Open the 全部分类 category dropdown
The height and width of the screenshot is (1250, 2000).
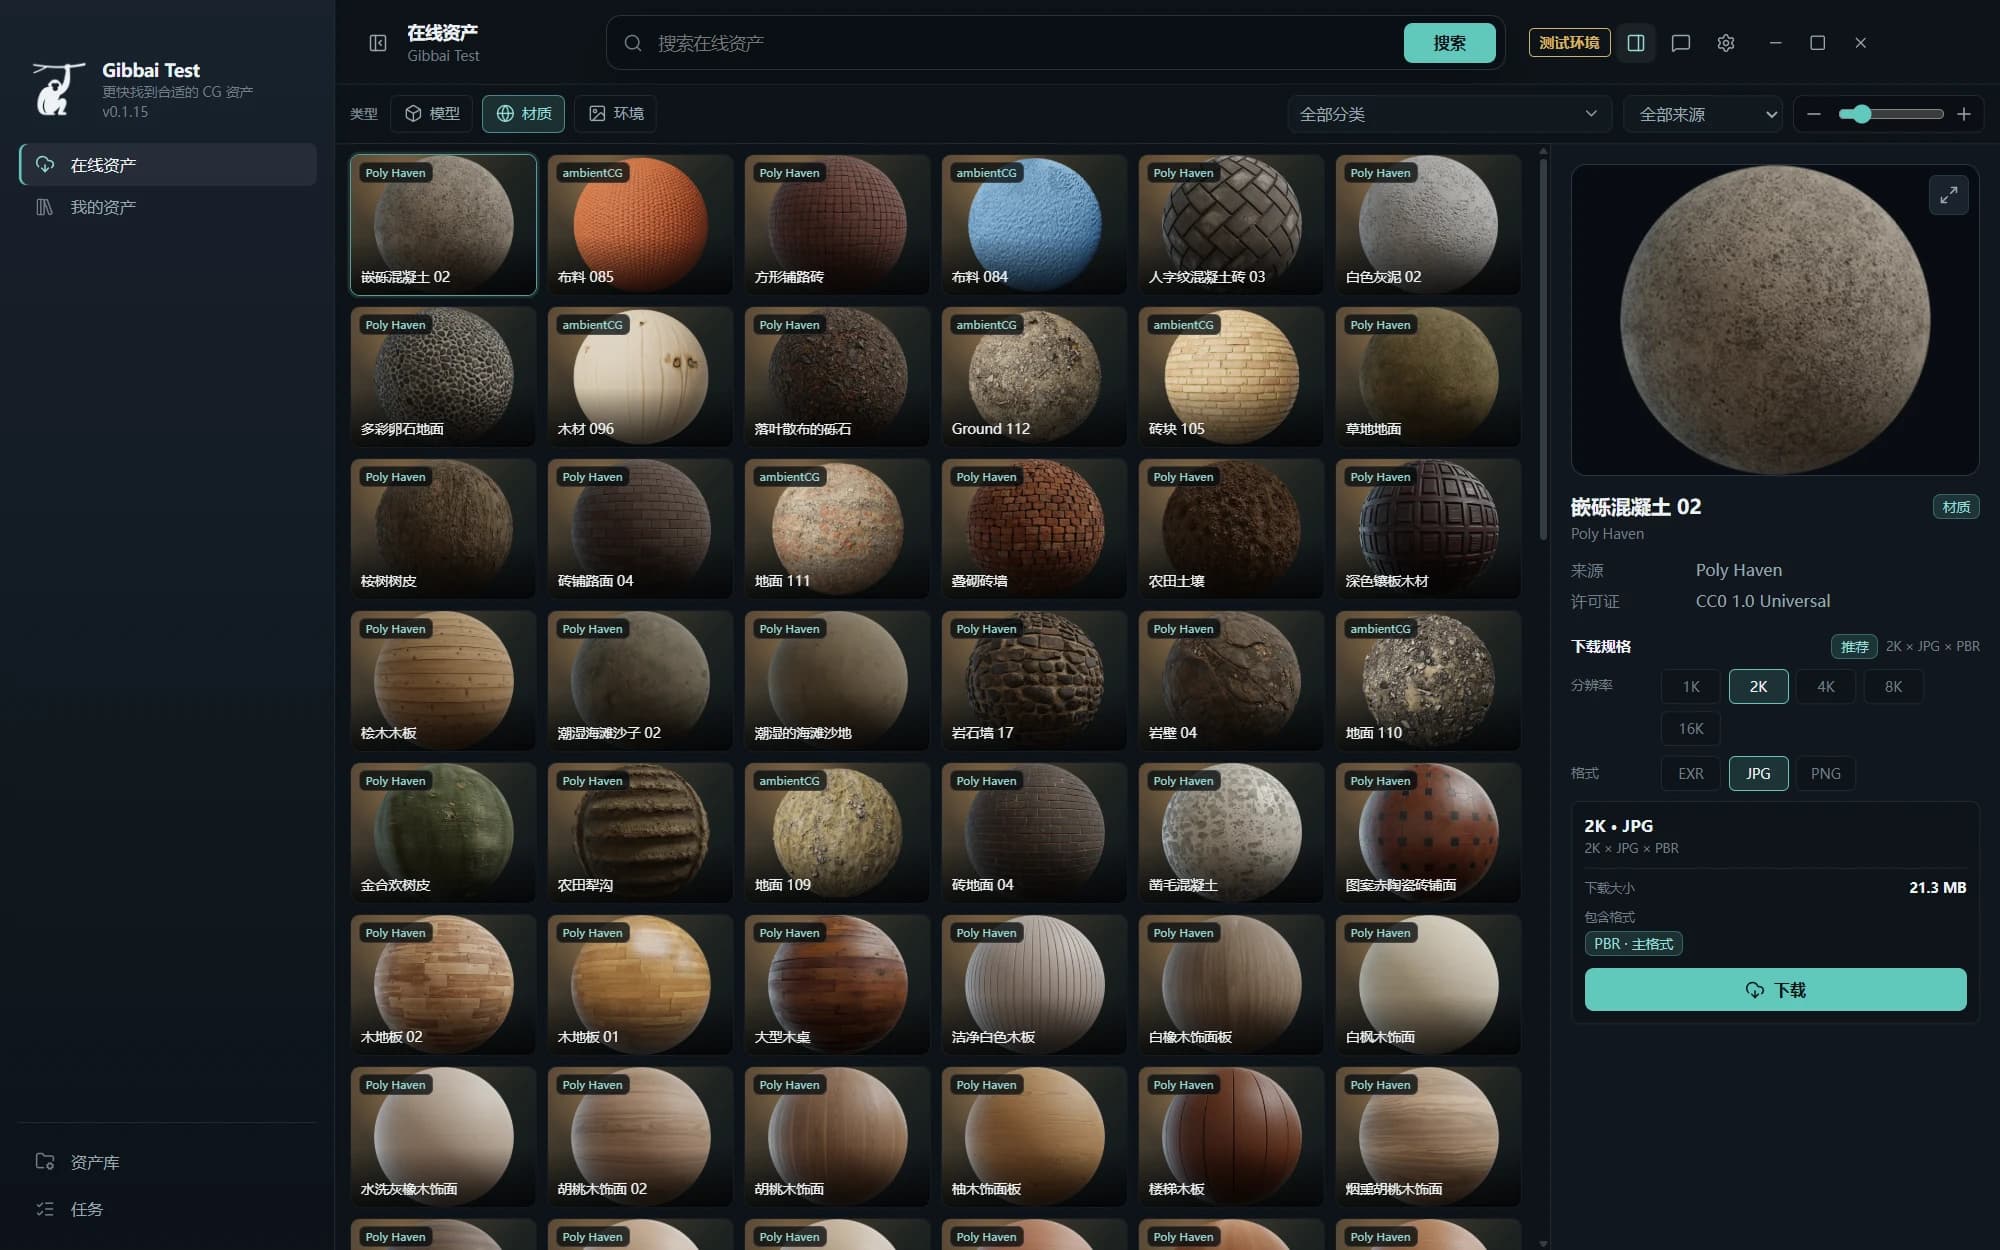point(1449,114)
